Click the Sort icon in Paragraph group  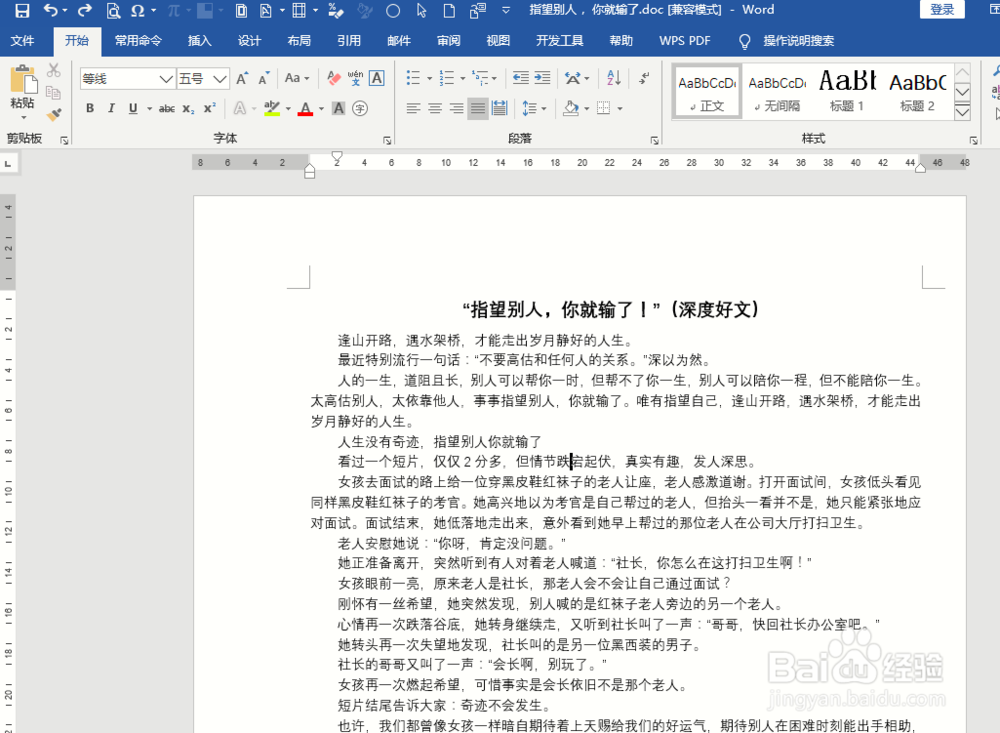click(612, 76)
